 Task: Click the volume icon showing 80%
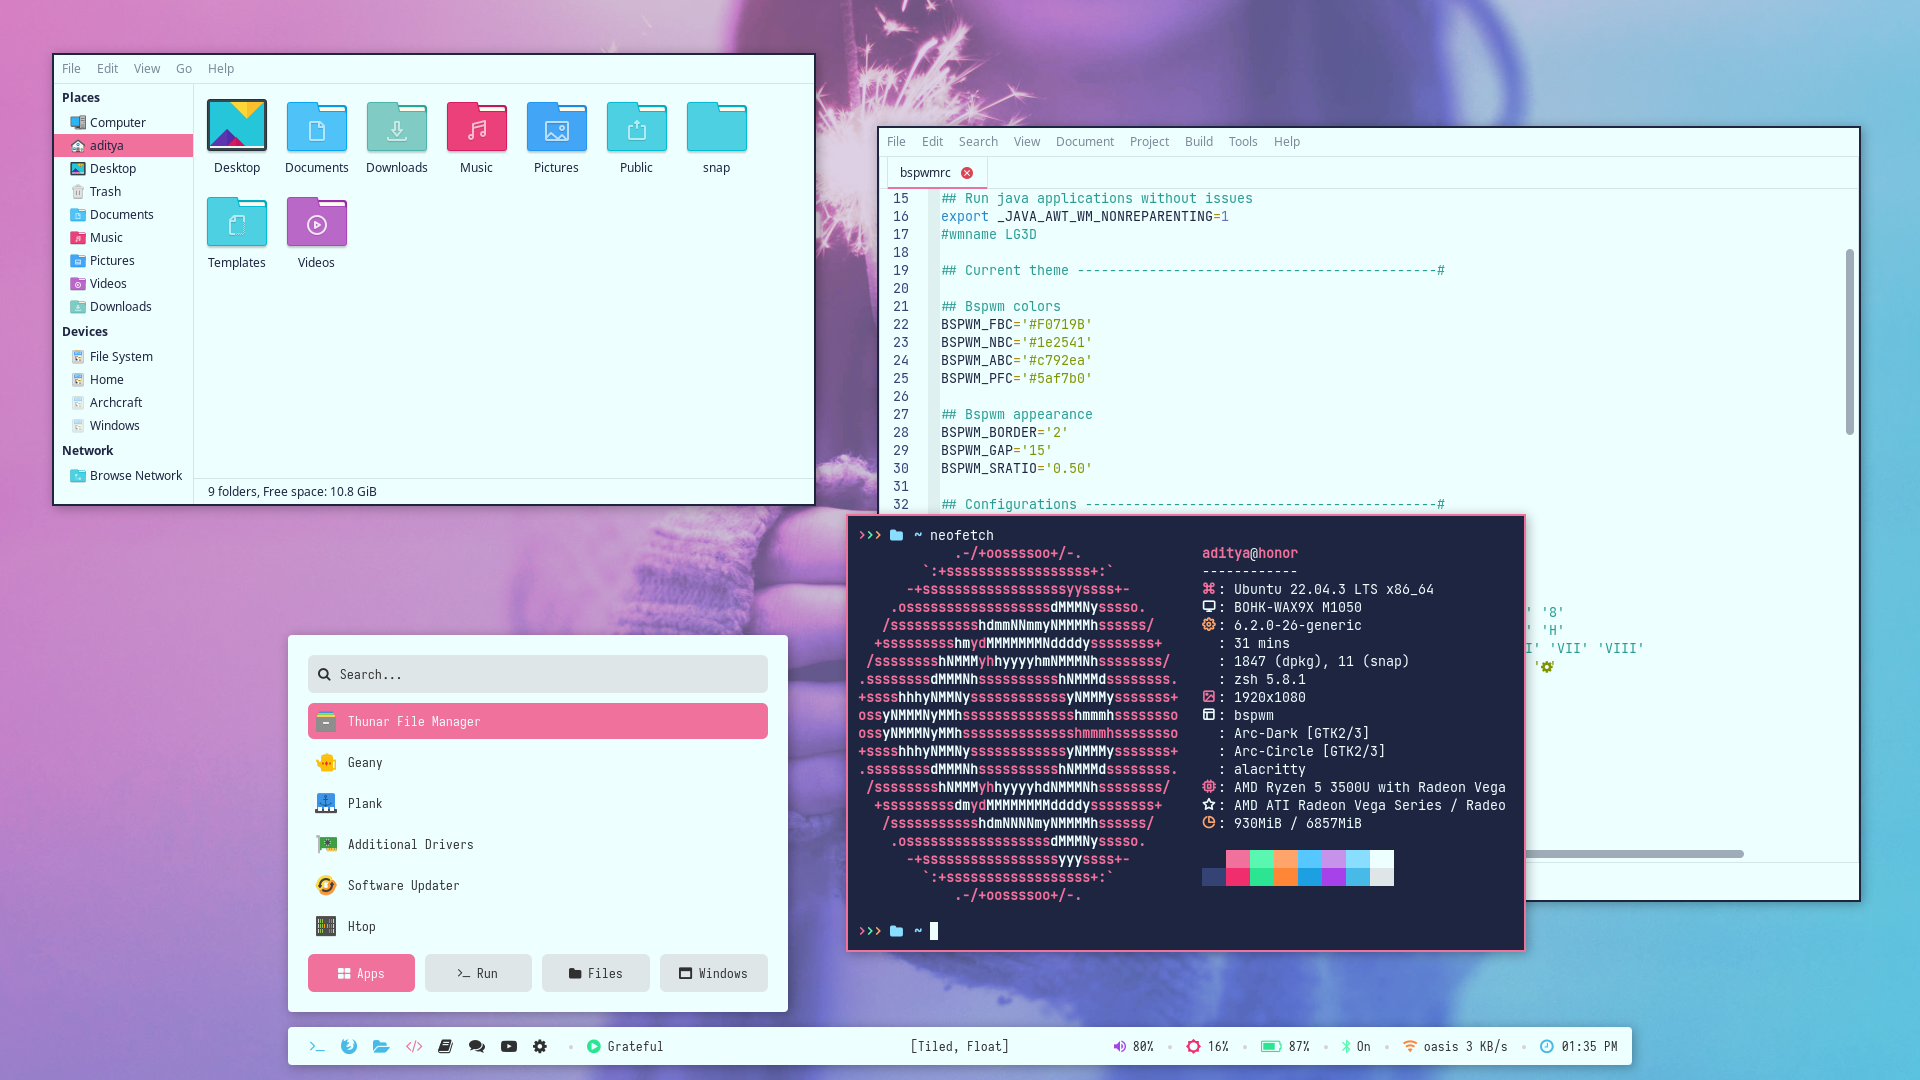point(1120,1046)
